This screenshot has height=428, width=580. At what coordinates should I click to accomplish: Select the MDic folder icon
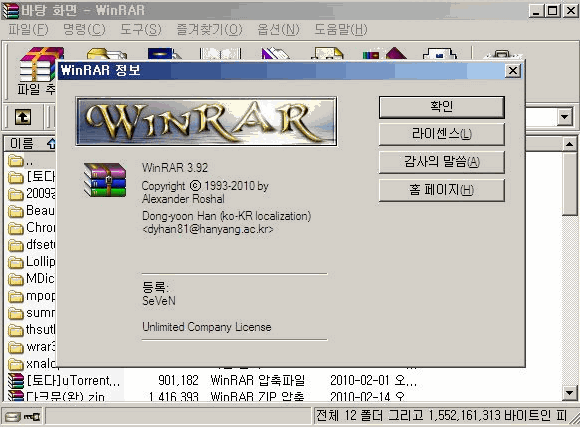[x=16, y=279]
